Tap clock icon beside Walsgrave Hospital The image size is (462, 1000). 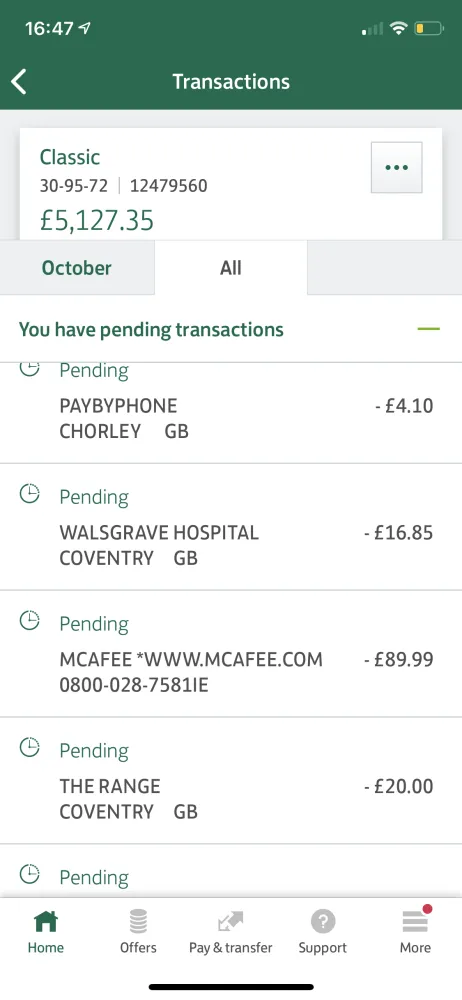click(30, 493)
